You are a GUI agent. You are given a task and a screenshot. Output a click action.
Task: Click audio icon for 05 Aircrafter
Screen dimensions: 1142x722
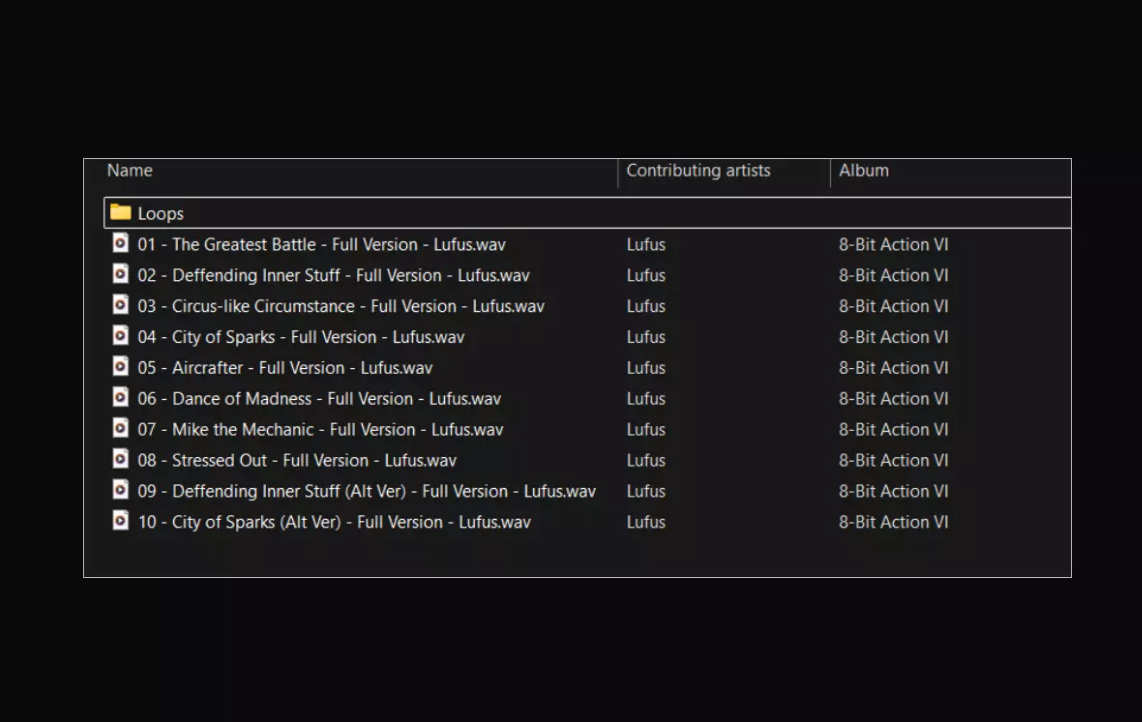pyautogui.click(x=120, y=366)
